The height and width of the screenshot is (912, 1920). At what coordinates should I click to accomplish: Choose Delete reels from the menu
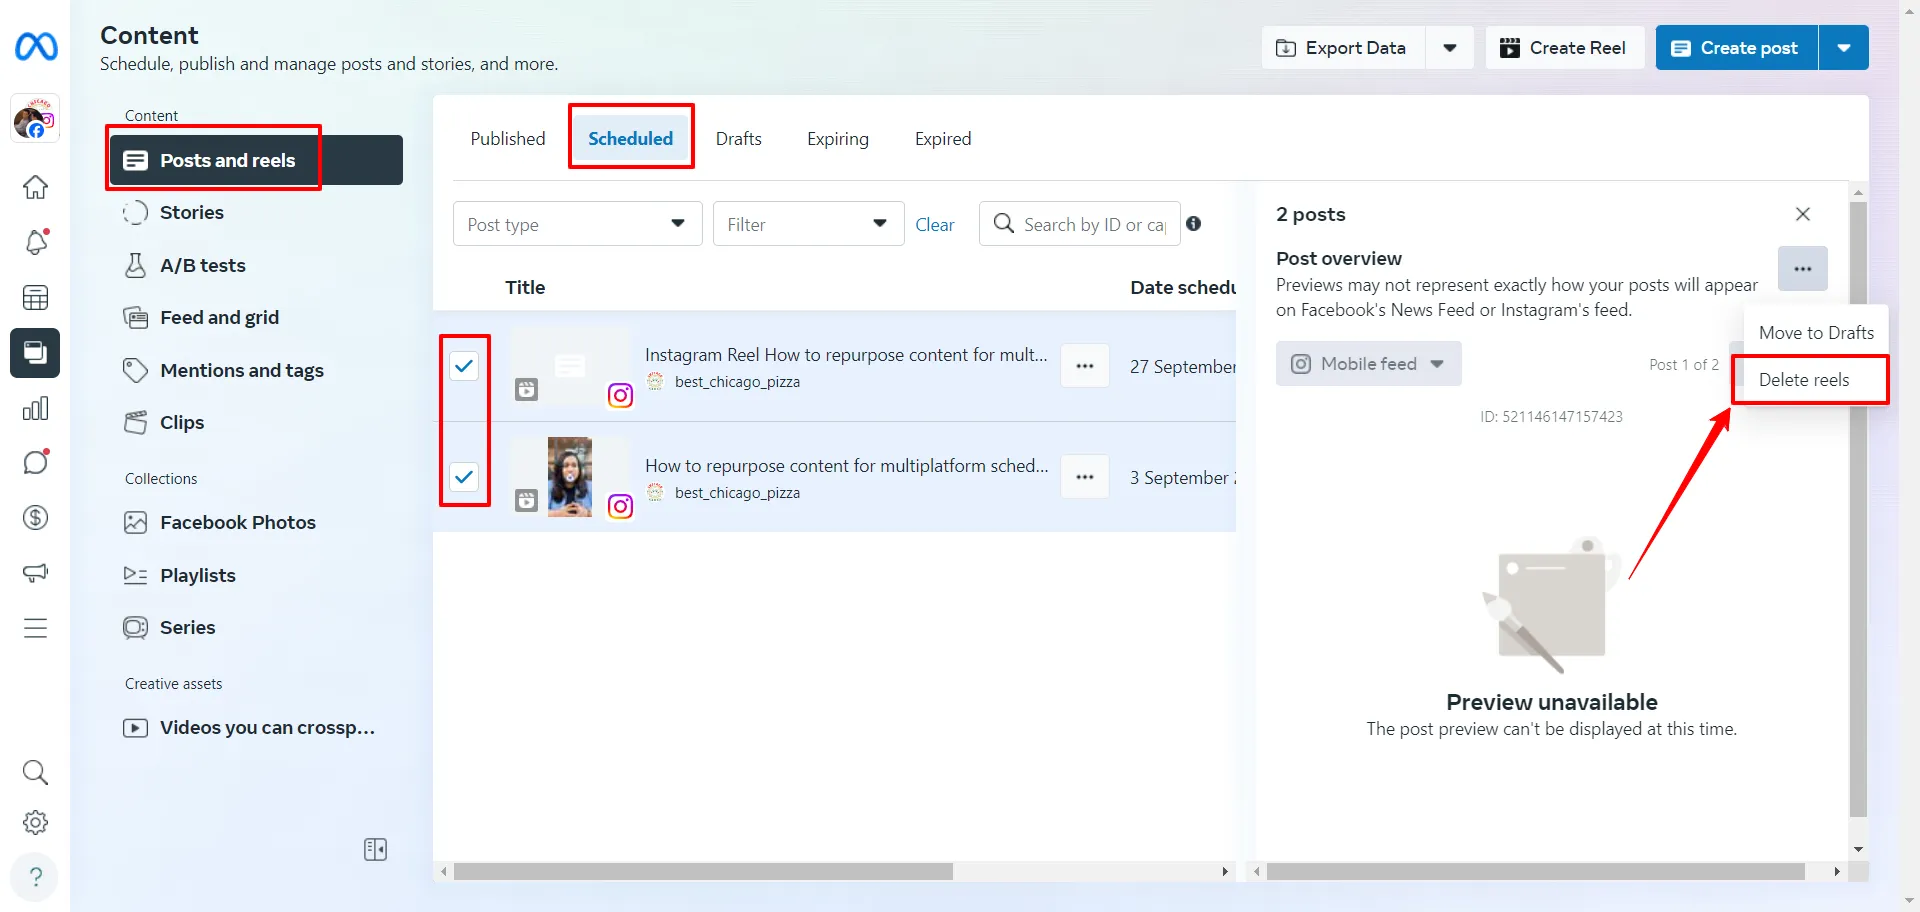pyautogui.click(x=1804, y=380)
